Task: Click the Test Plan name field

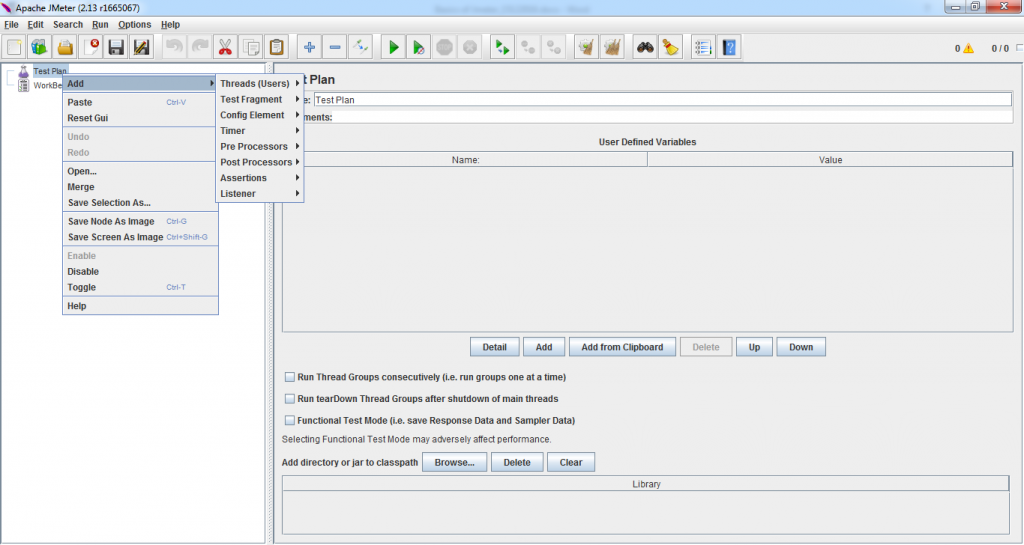Action: 662,100
